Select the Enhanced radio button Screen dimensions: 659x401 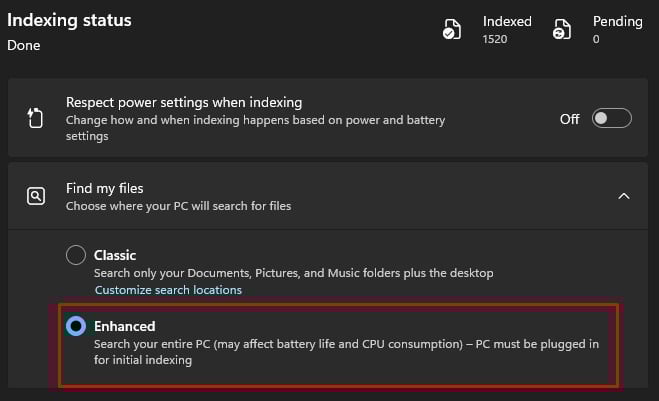coord(76,326)
